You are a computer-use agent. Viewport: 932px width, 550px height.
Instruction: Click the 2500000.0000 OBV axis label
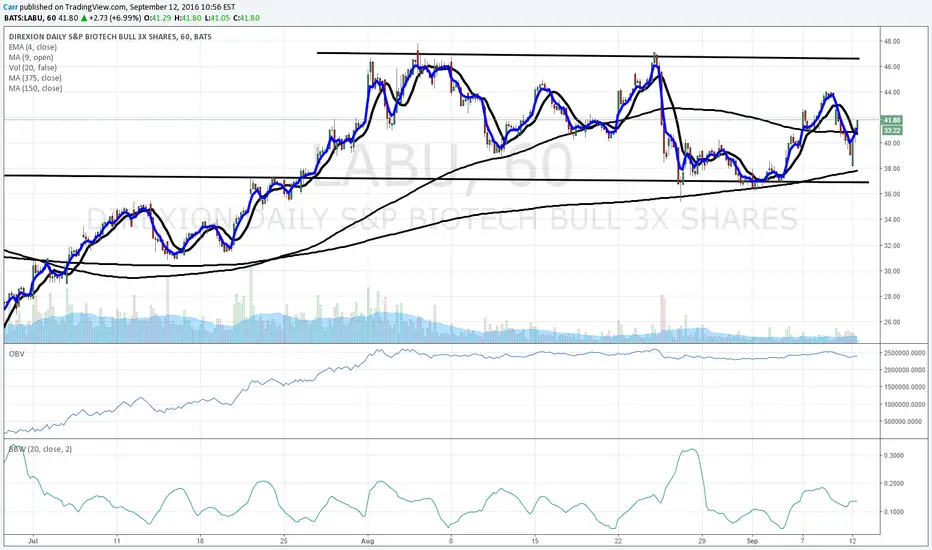pos(905,353)
